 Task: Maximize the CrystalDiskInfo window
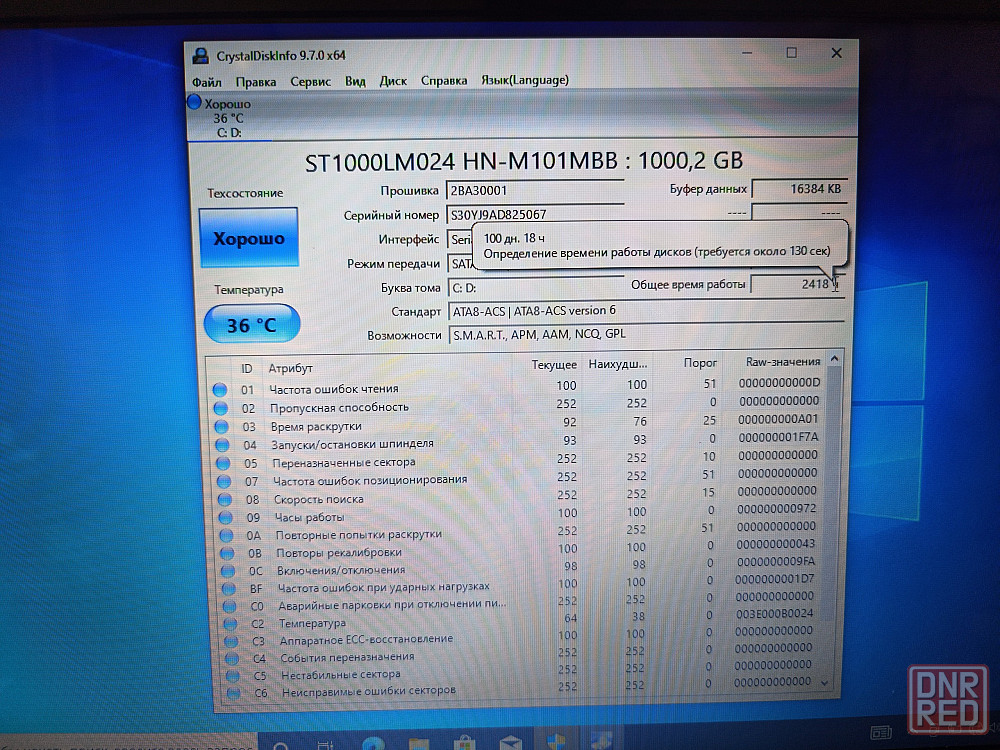pos(791,53)
